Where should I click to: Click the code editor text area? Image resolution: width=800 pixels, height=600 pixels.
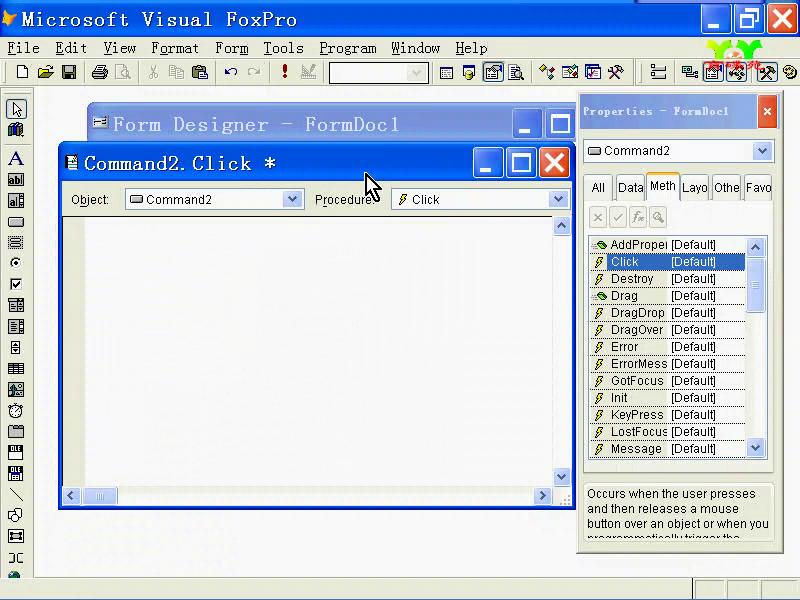click(317, 351)
